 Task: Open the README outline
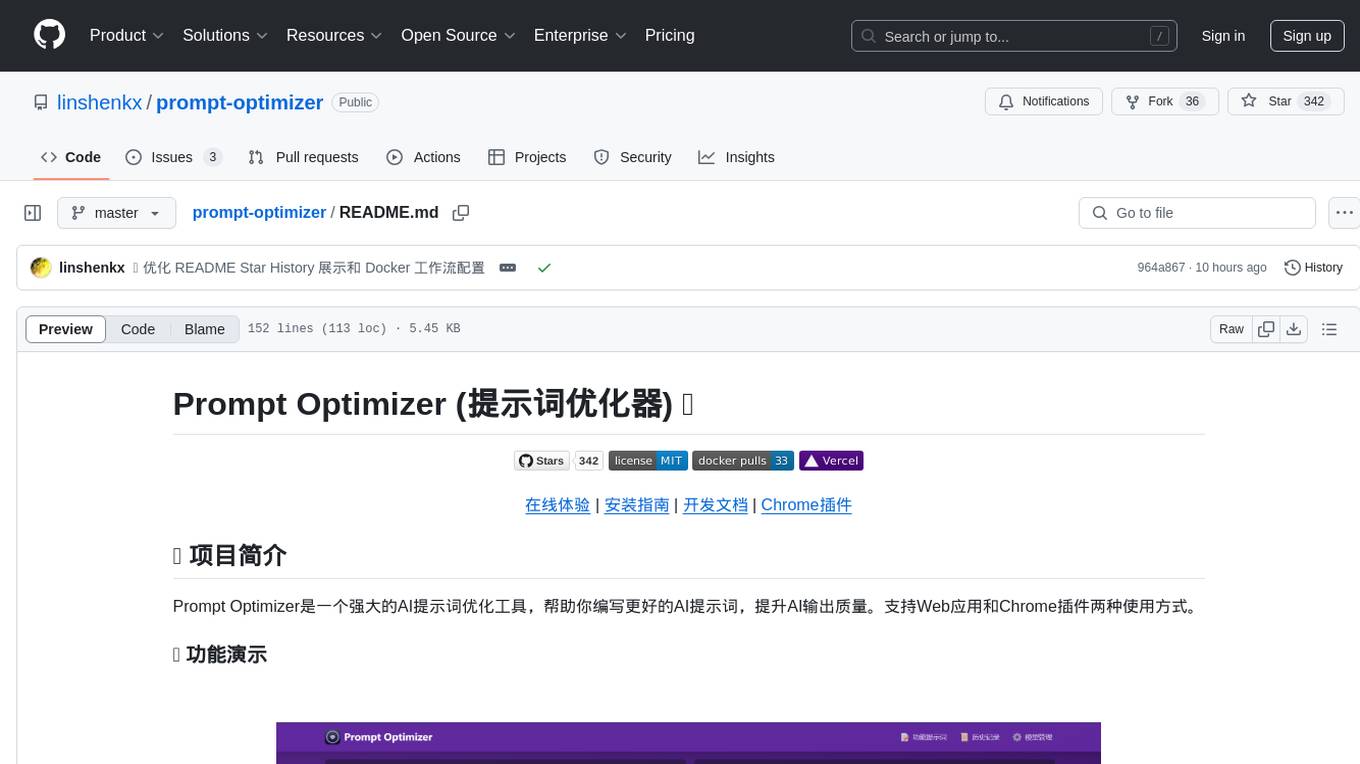[x=1329, y=329]
